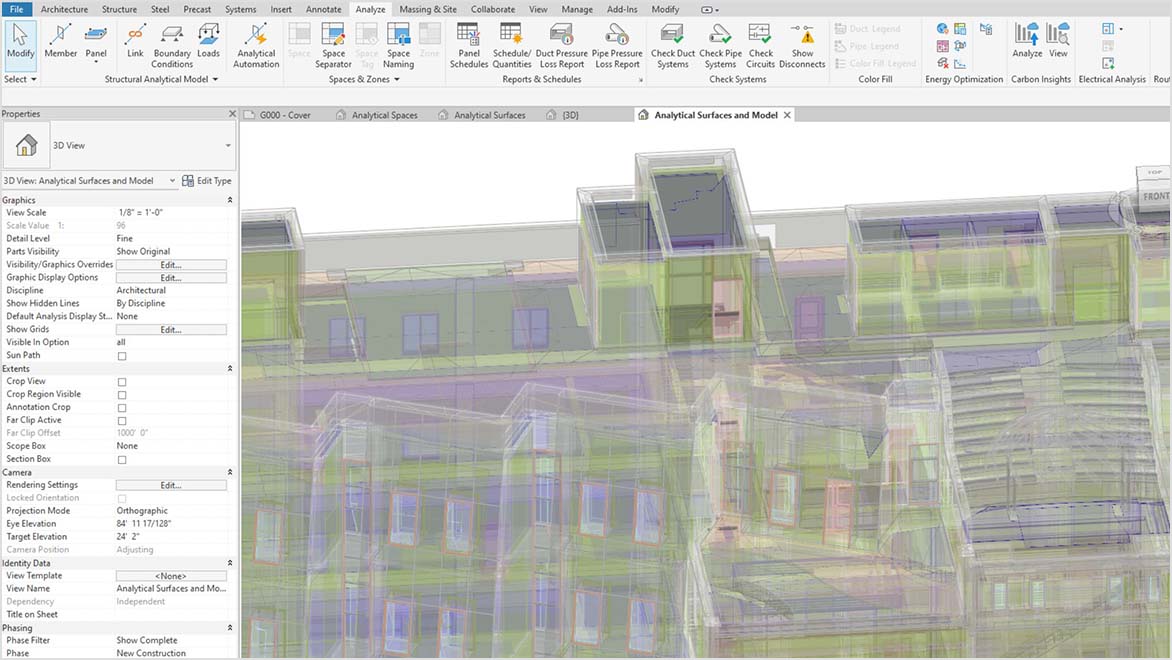The width and height of the screenshot is (1172, 660).
Task: Open the Boundary Conditions tool
Action: click(171, 42)
